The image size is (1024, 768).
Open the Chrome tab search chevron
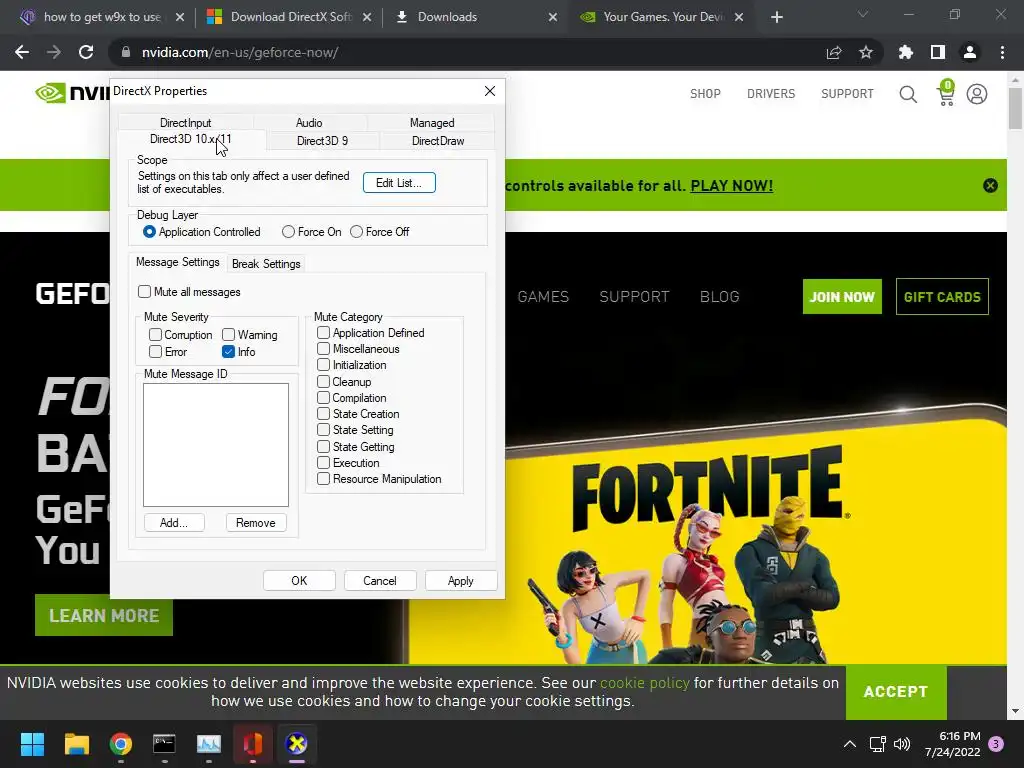click(863, 14)
